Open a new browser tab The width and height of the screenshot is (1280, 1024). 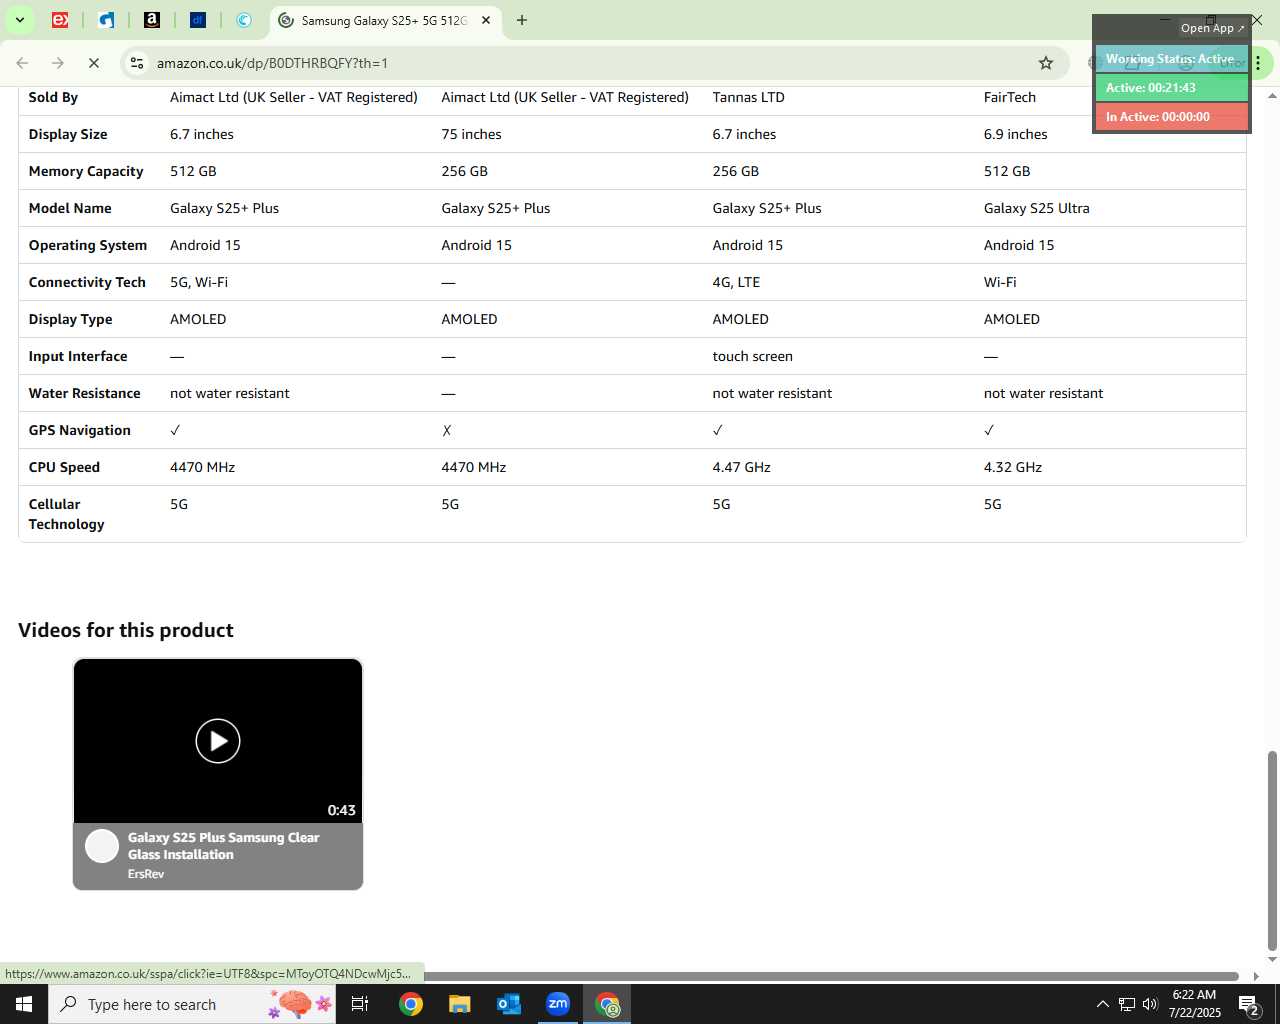(x=522, y=20)
